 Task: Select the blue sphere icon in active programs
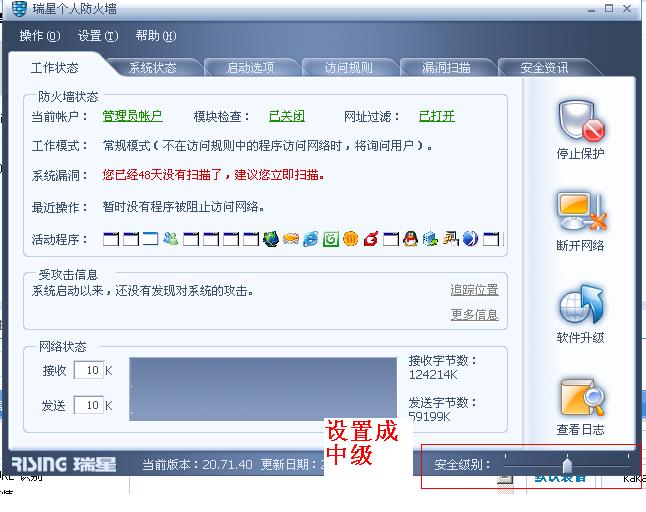coord(470,239)
